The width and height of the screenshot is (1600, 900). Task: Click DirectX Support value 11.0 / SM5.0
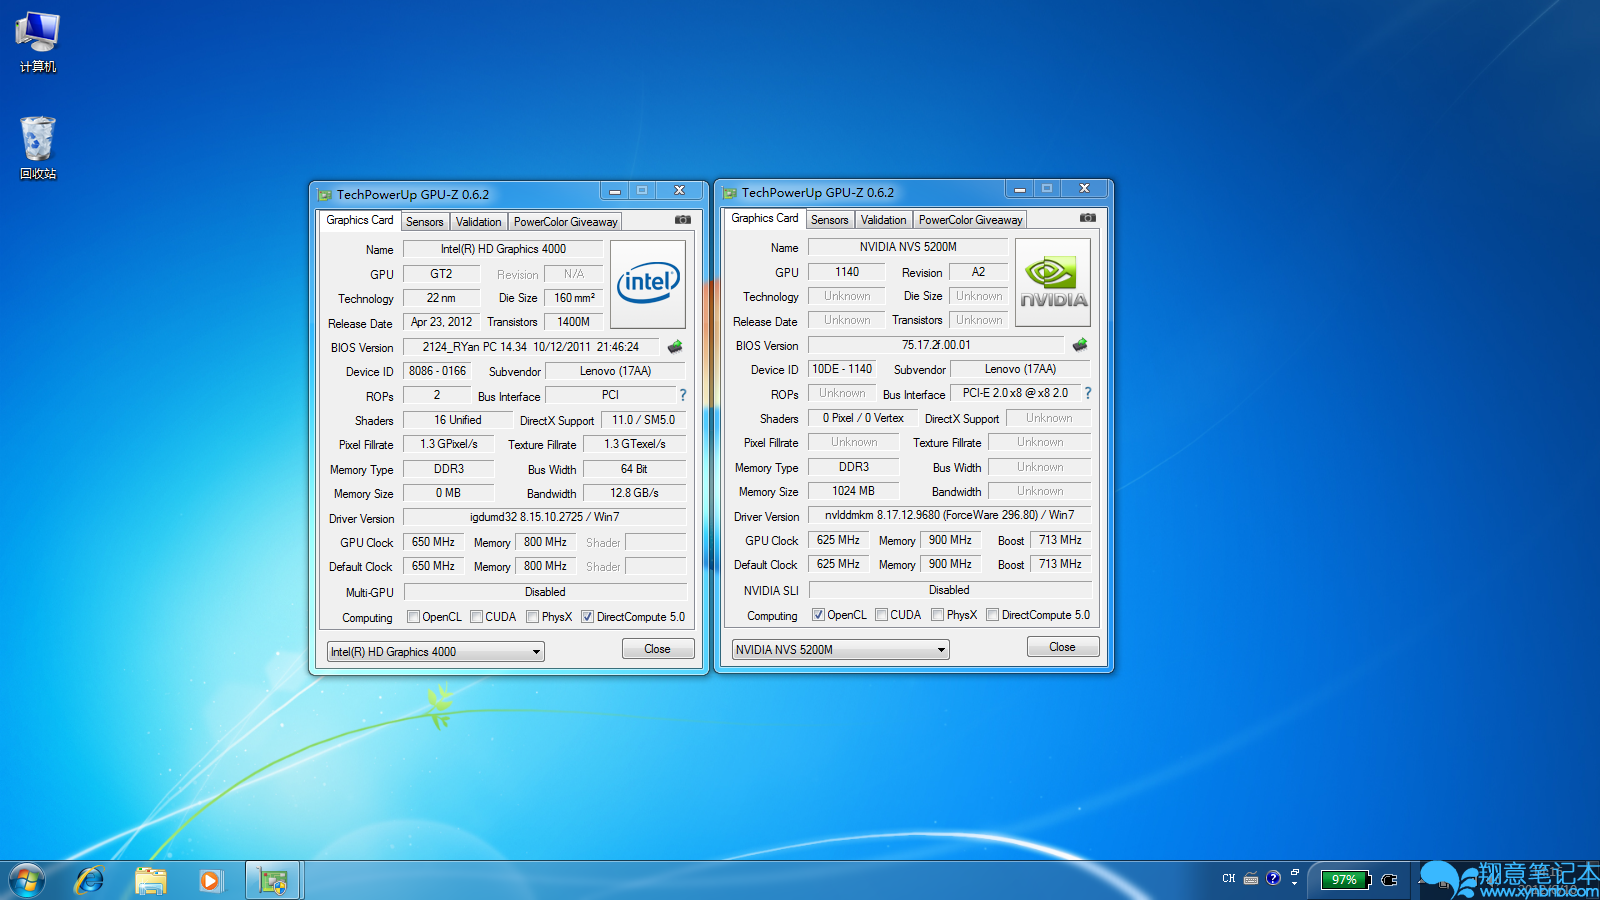(644, 420)
